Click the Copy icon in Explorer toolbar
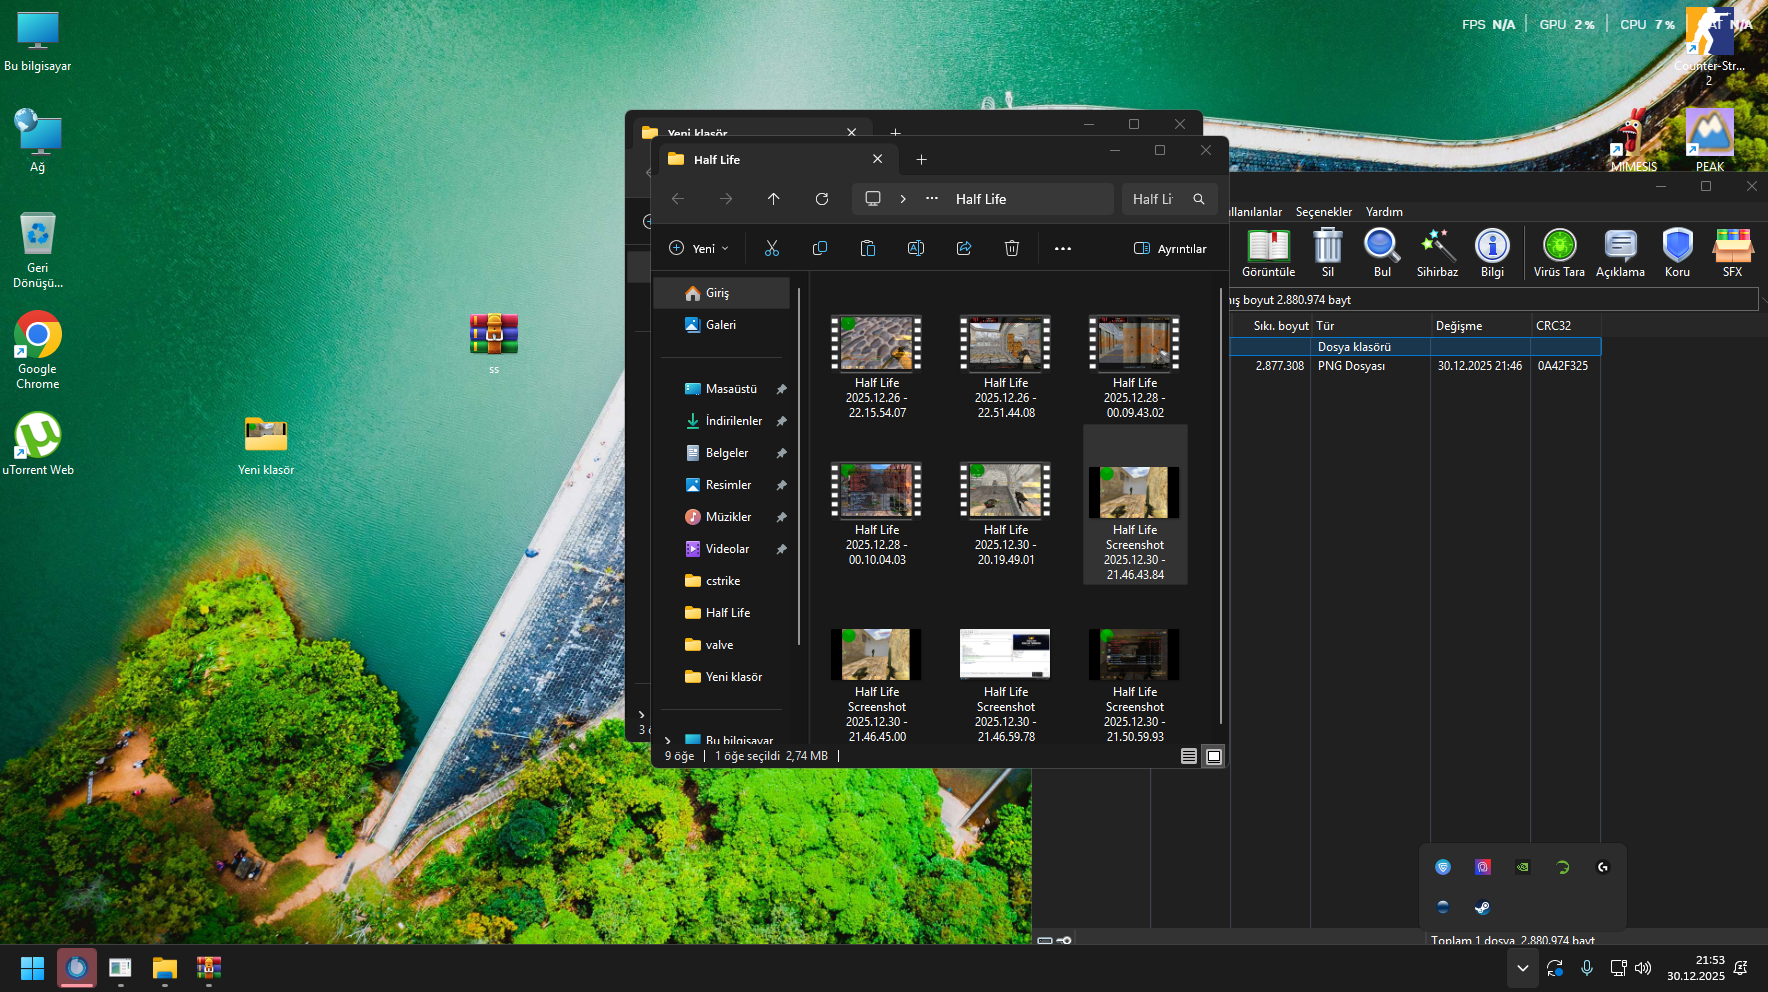Viewport: 1768px width, 992px height. 820,248
